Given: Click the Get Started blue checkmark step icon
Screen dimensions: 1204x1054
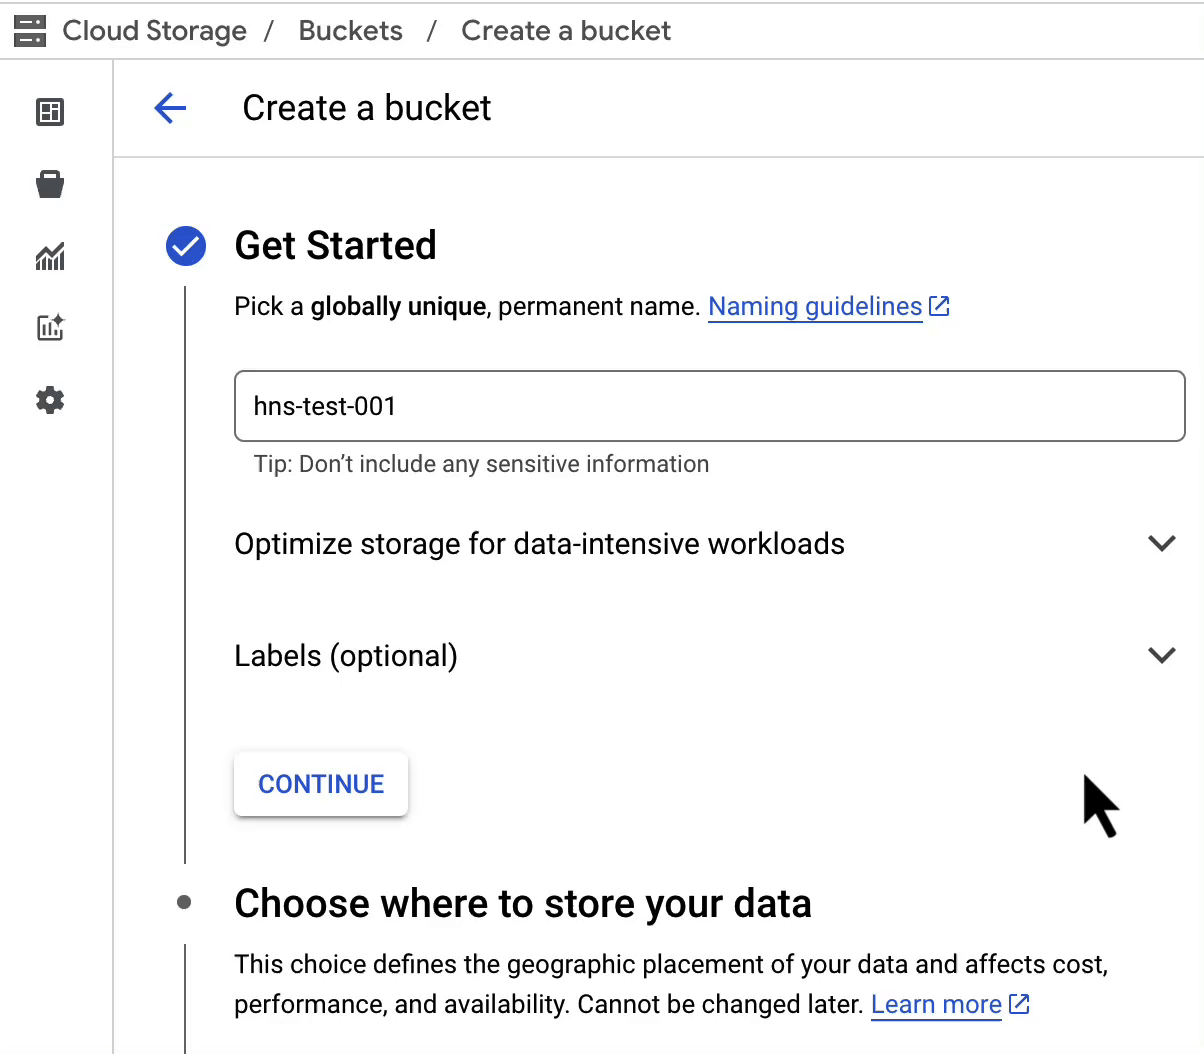Looking at the screenshot, I should [x=186, y=246].
